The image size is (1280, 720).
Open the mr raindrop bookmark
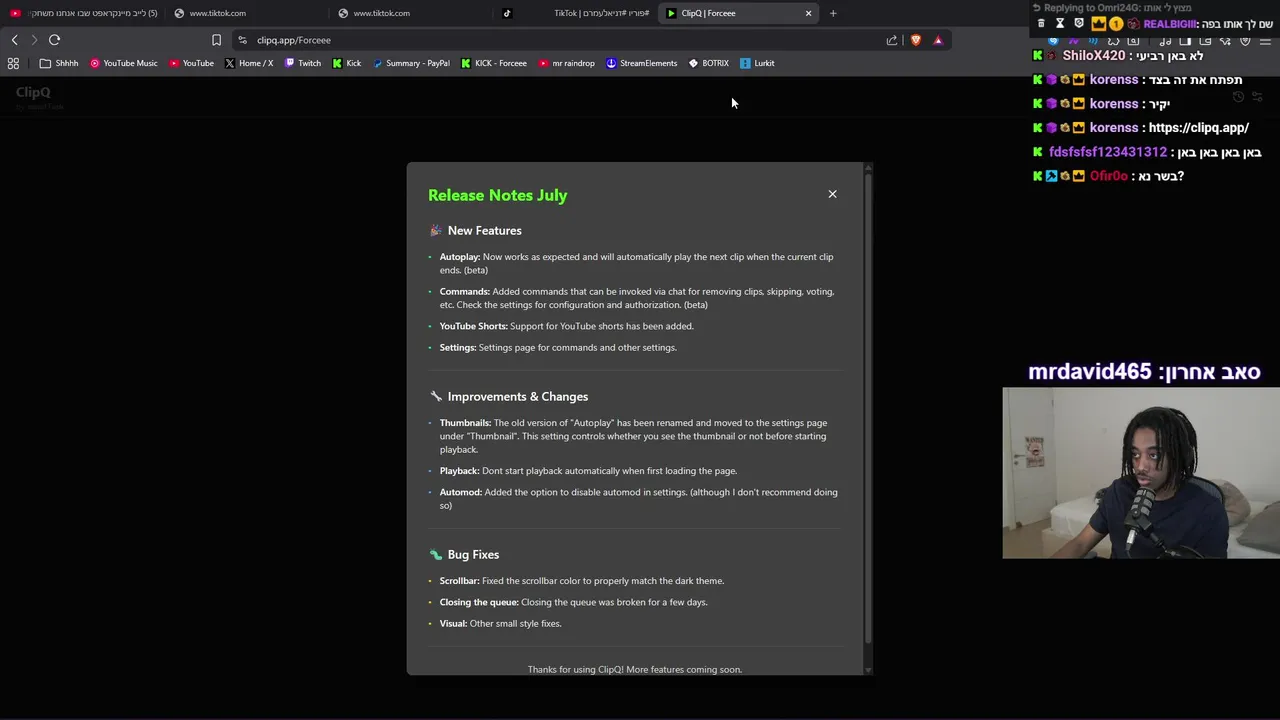point(567,63)
